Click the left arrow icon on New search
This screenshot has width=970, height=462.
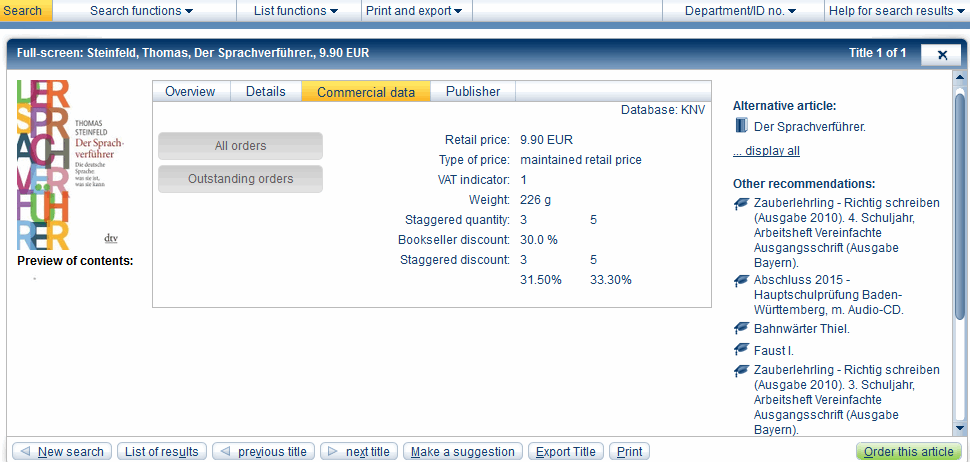[25, 452]
